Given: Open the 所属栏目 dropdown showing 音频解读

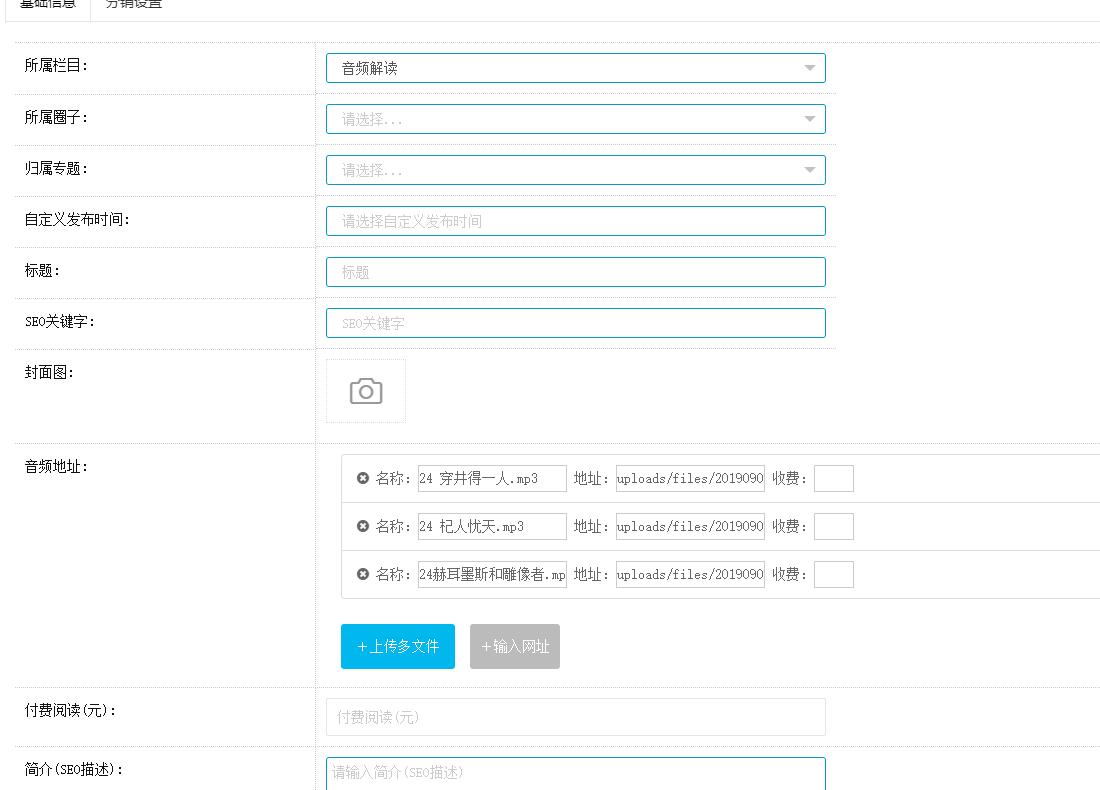Looking at the screenshot, I should (575, 68).
